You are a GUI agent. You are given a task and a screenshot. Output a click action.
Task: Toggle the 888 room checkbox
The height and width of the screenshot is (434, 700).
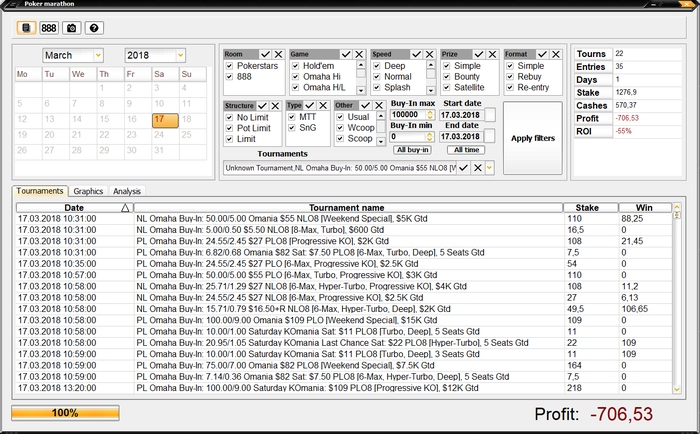coord(229,76)
